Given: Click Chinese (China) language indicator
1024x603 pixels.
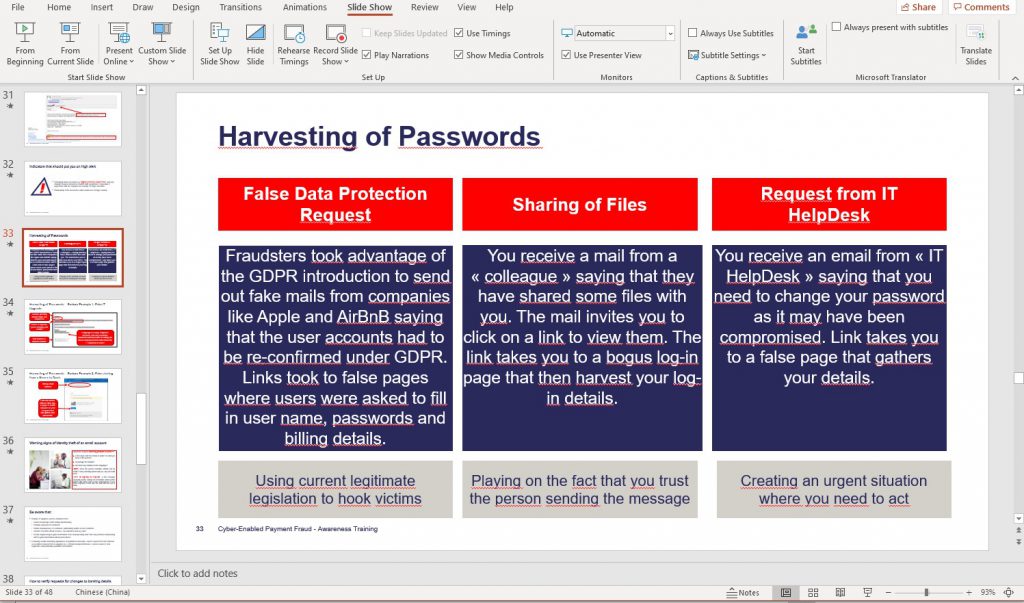Looking at the screenshot, I should pos(103,593).
